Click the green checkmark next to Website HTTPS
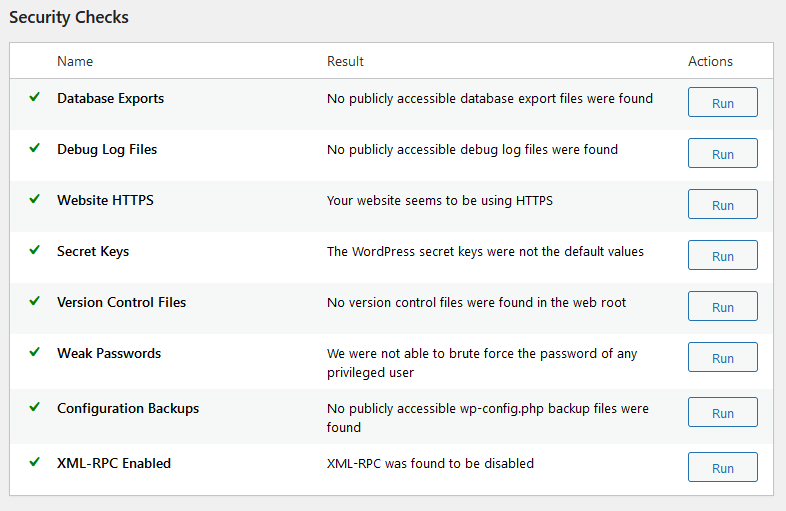The image size is (786, 511). 34,200
